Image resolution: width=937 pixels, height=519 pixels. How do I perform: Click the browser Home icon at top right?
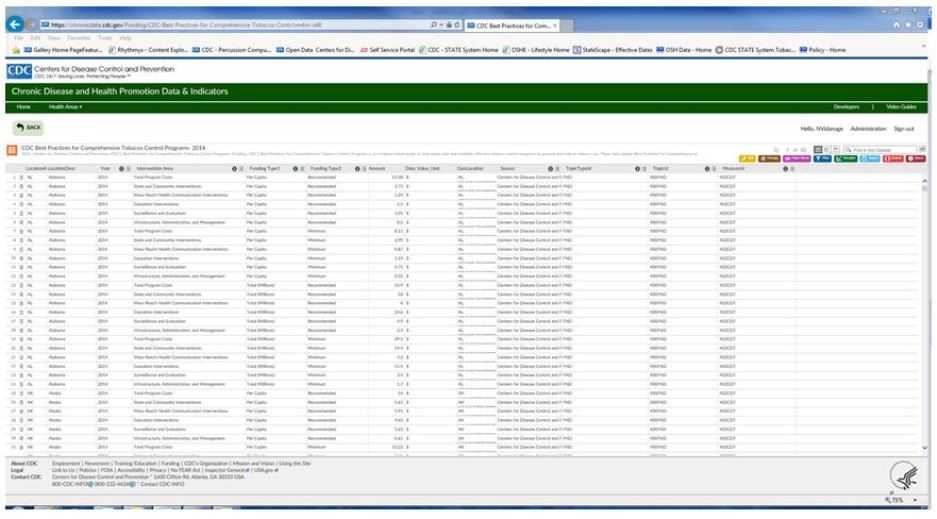[x=895, y=24]
